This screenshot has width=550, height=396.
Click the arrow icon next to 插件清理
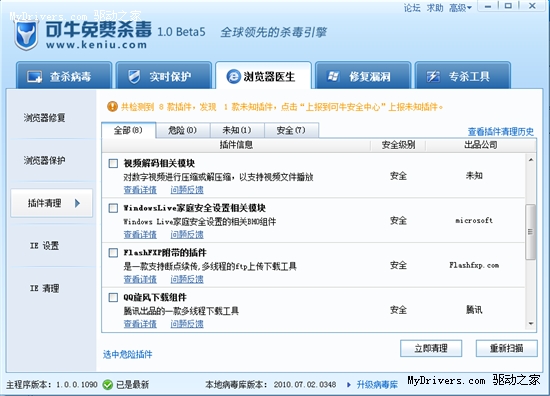coord(78,203)
